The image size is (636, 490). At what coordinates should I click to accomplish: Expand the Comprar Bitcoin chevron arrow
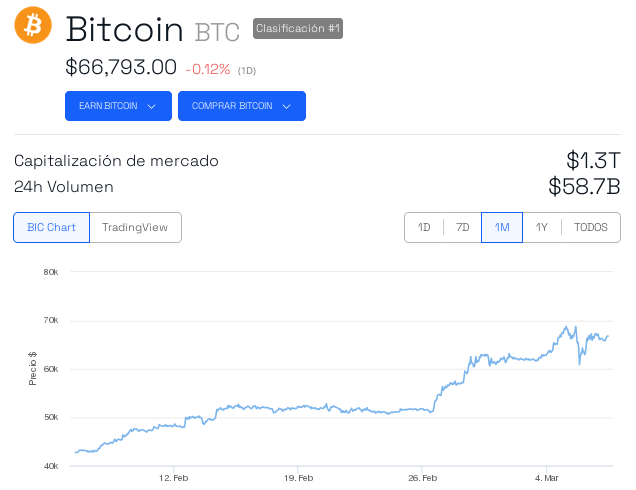286,106
